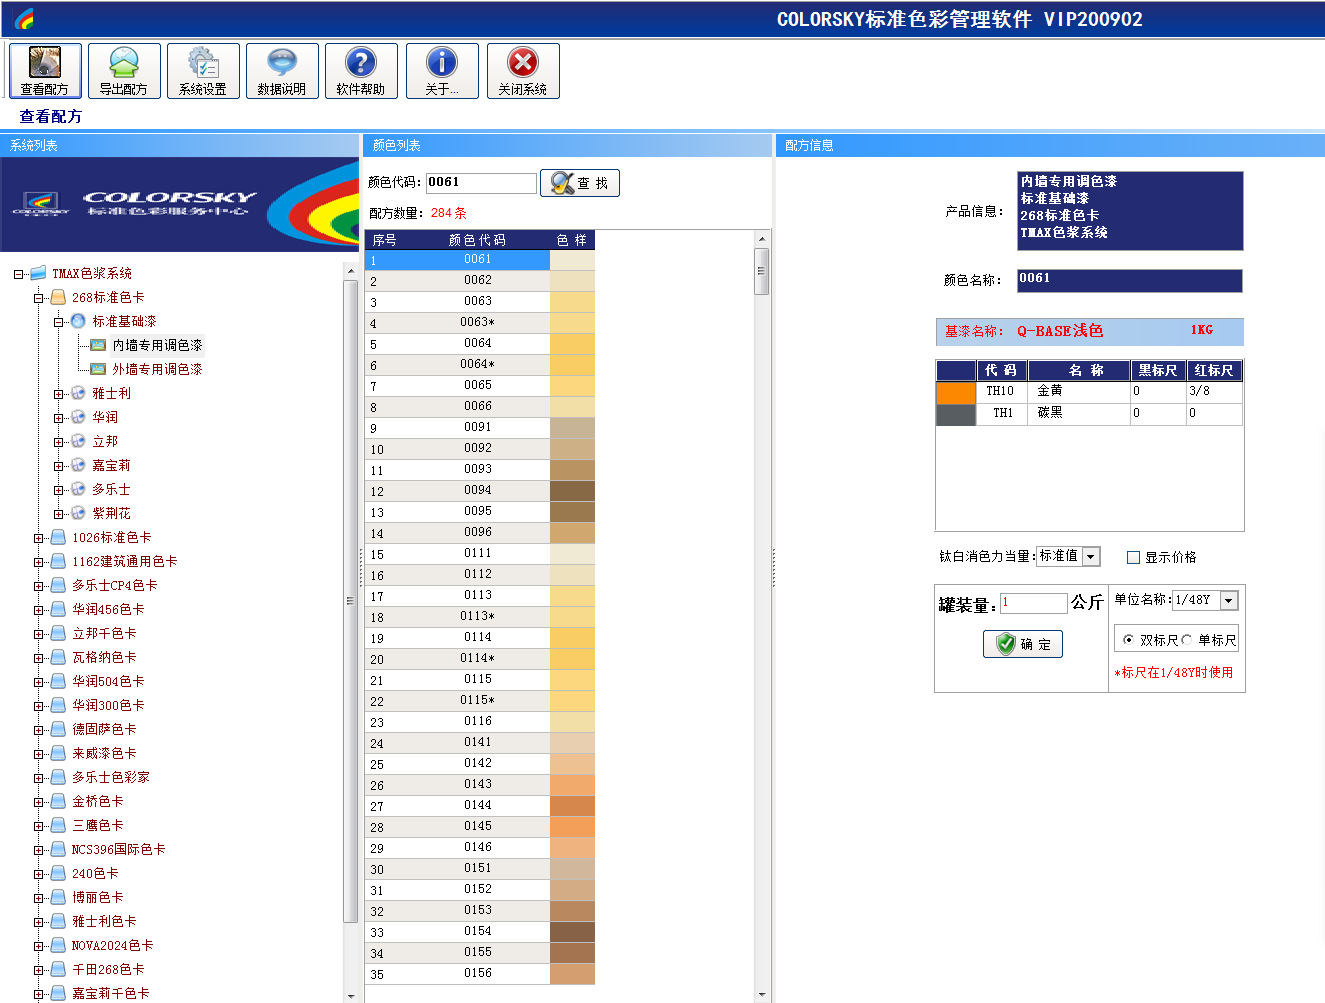Click the 序号 column header
Viewport: 1325px width, 1003px height.
coord(385,240)
